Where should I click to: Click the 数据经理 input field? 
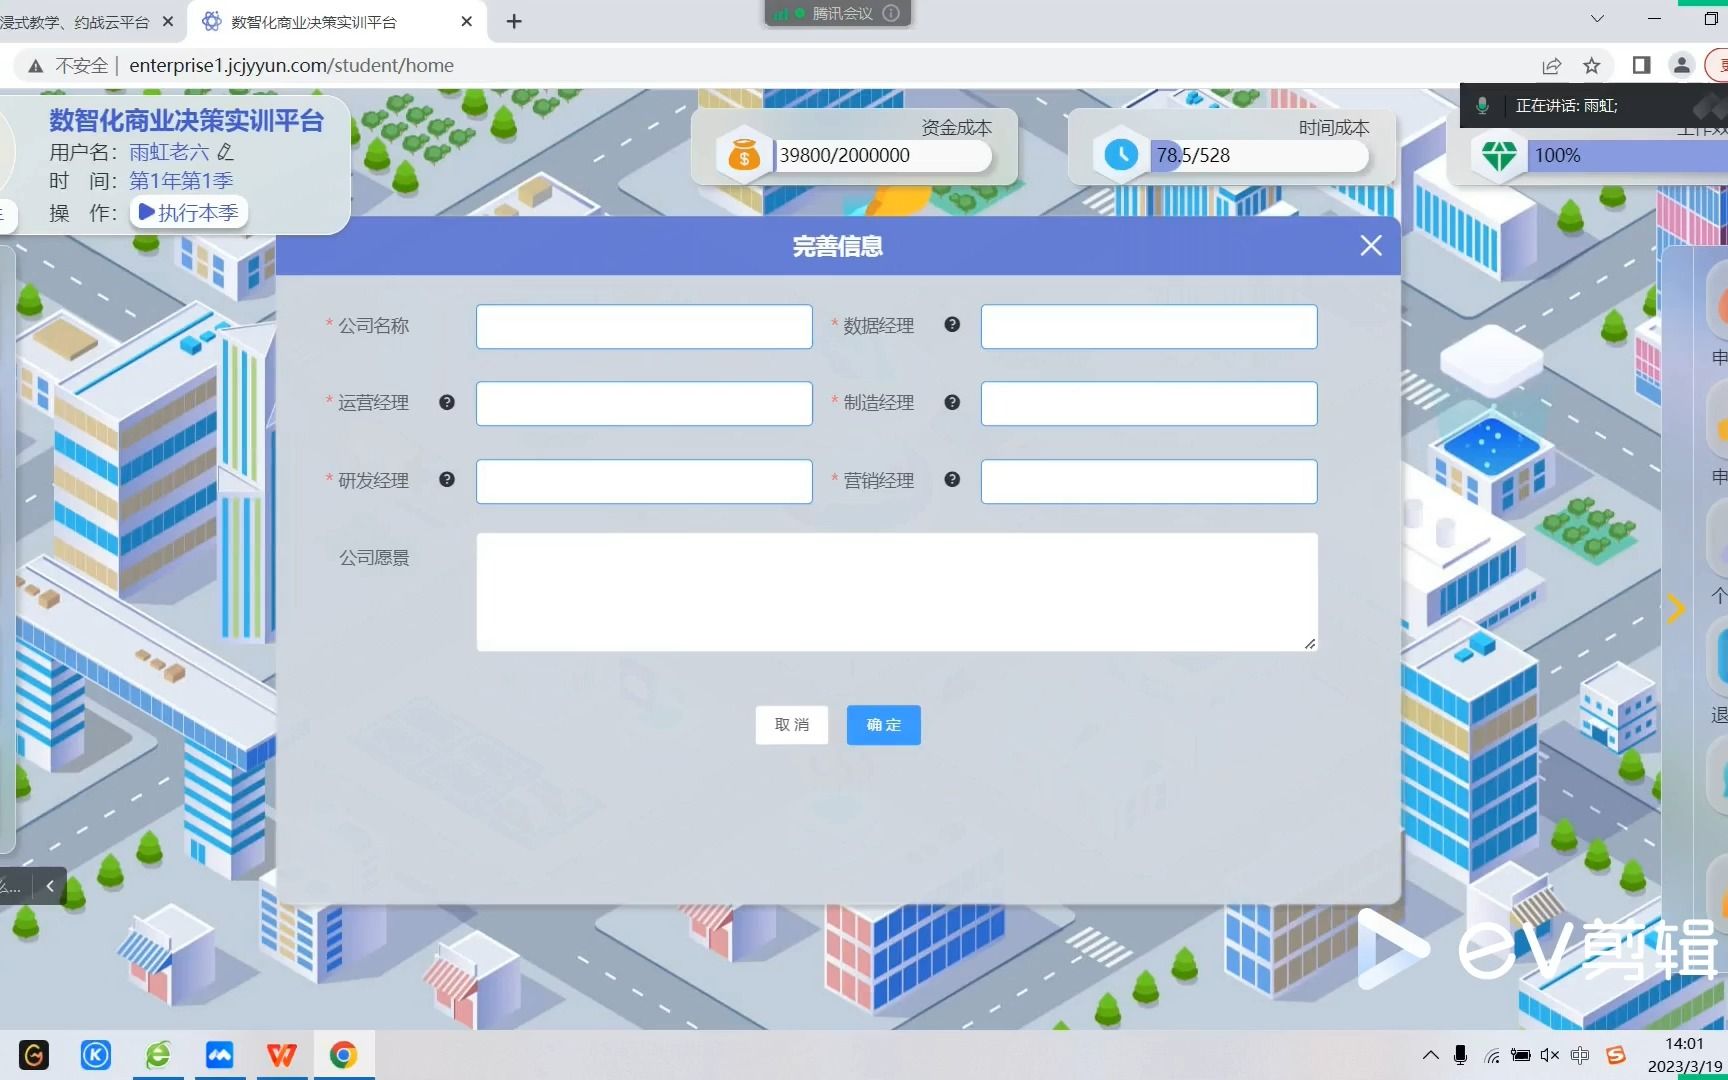pos(1149,327)
